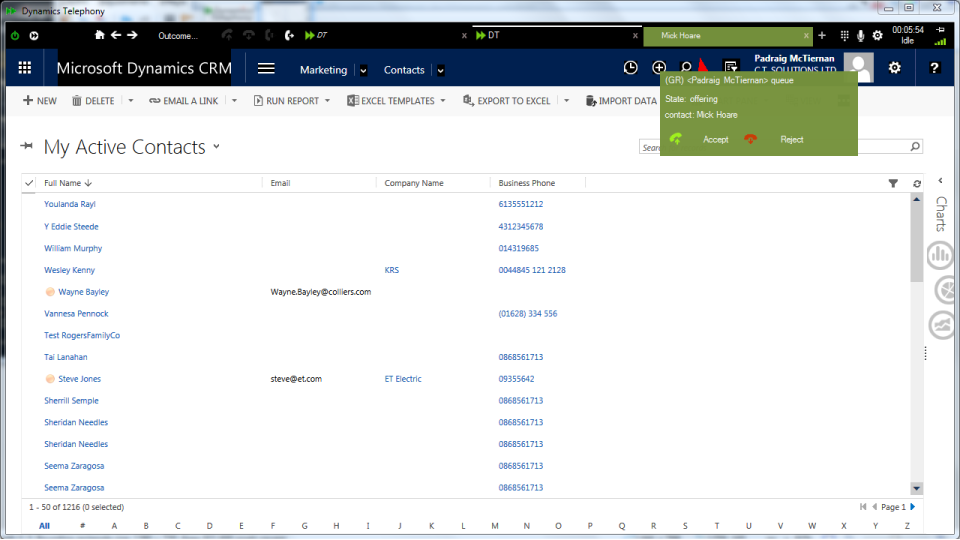Click EXPORT TO EXCEL command

(506, 100)
